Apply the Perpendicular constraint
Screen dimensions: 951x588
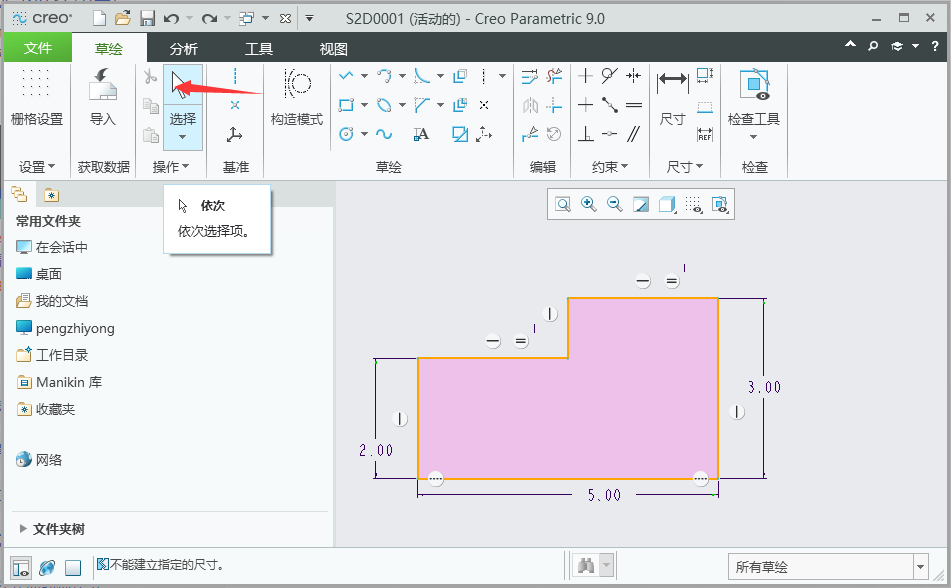[x=585, y=134]
